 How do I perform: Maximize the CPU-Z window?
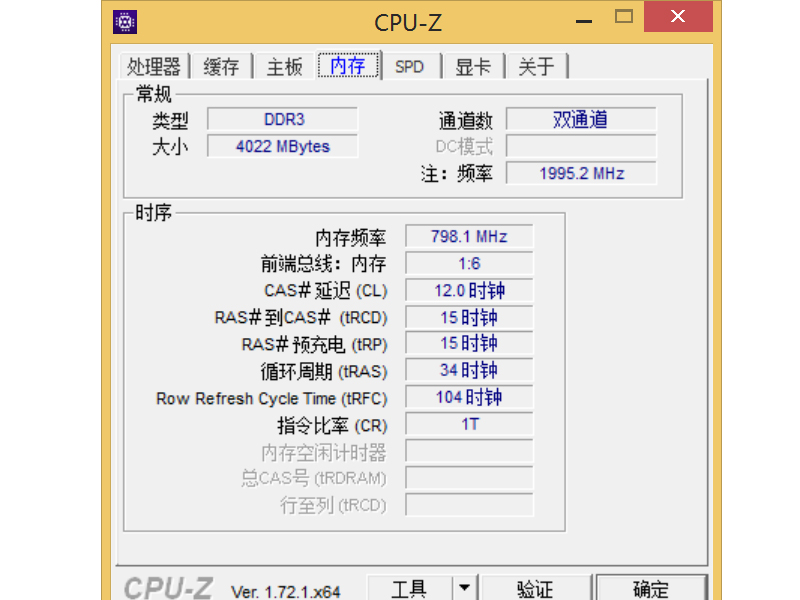click(624, 17)
